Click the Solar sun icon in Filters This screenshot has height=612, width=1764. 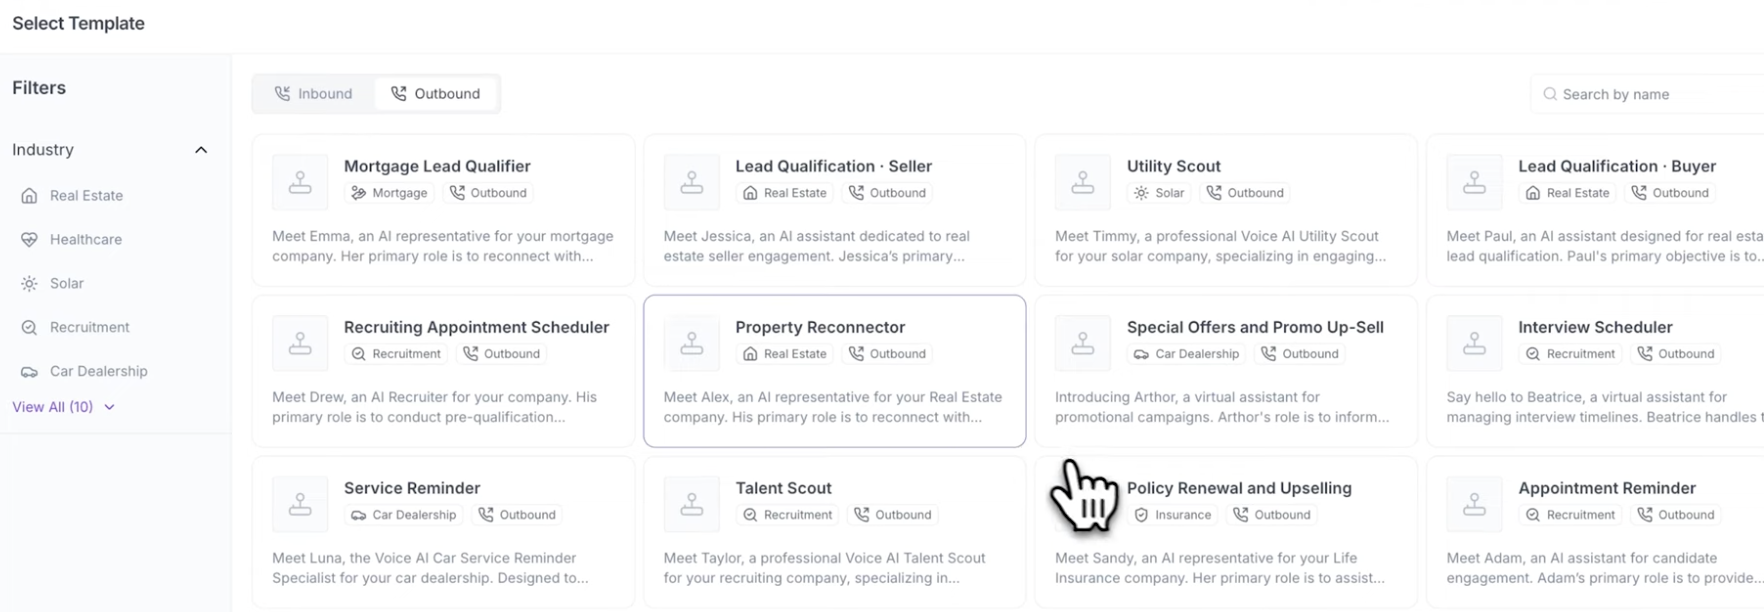29,284
